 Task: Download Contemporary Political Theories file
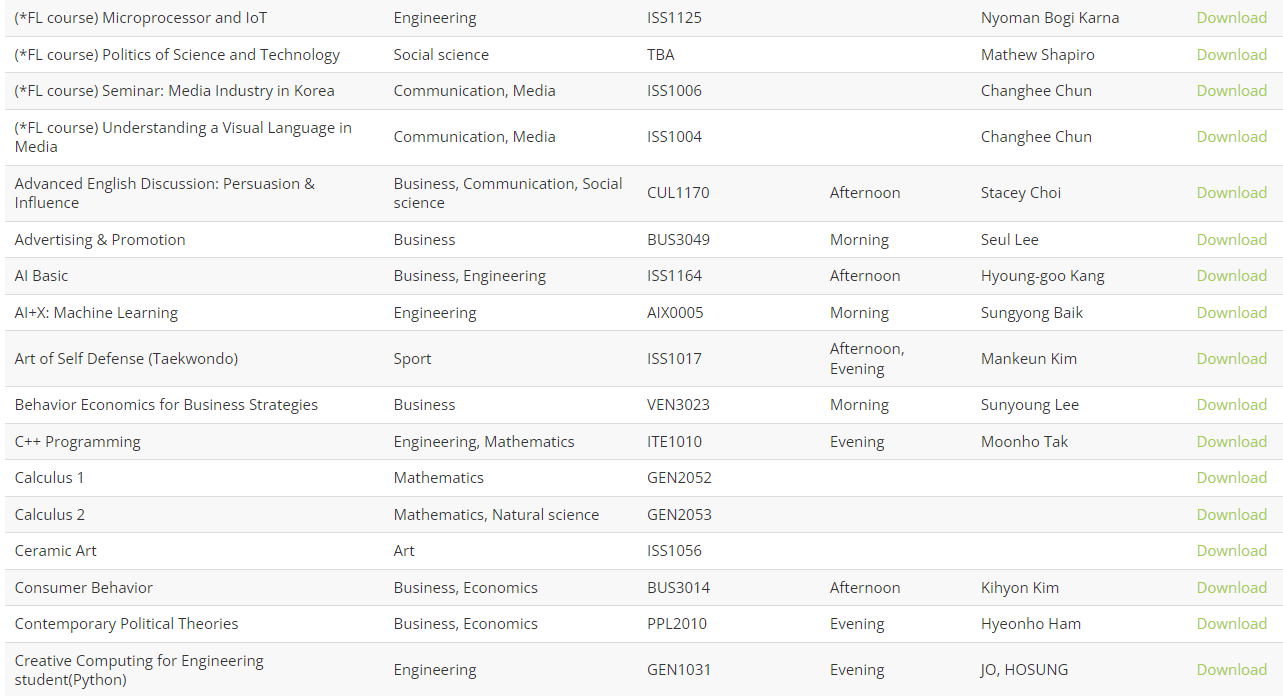[x=1231, y=624]
